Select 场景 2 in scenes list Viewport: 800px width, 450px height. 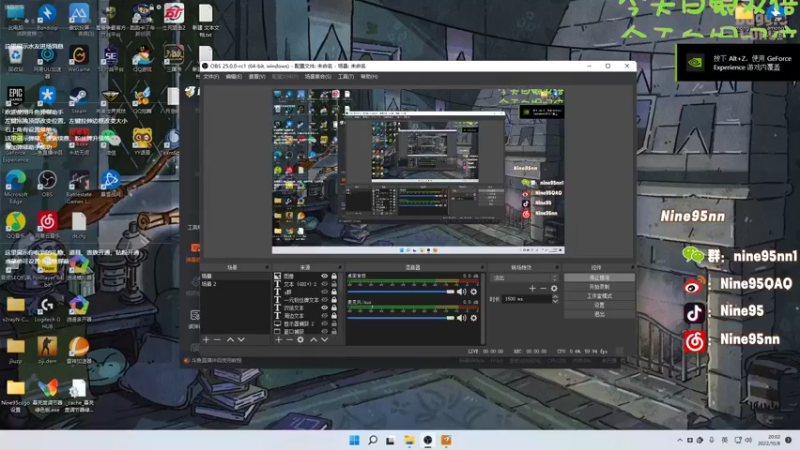click(235, 284)
